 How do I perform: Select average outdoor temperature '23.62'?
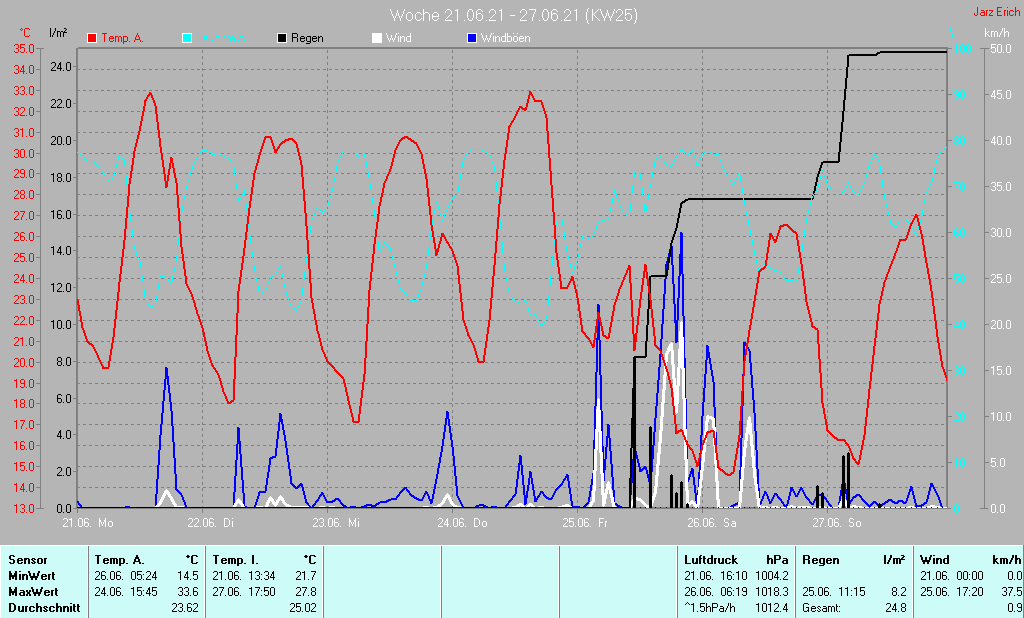click(x=184, y=608)
